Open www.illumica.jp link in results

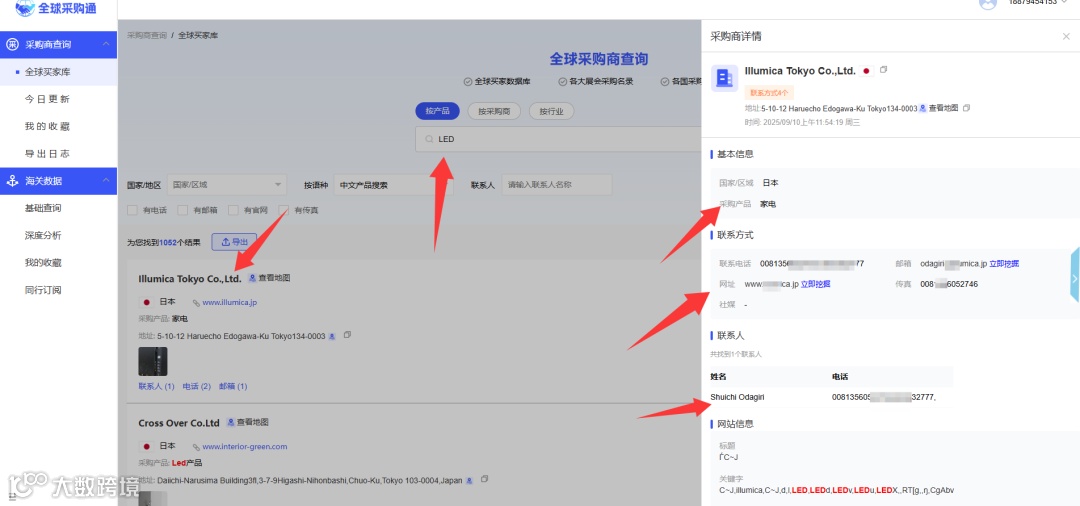pos(229,302)
